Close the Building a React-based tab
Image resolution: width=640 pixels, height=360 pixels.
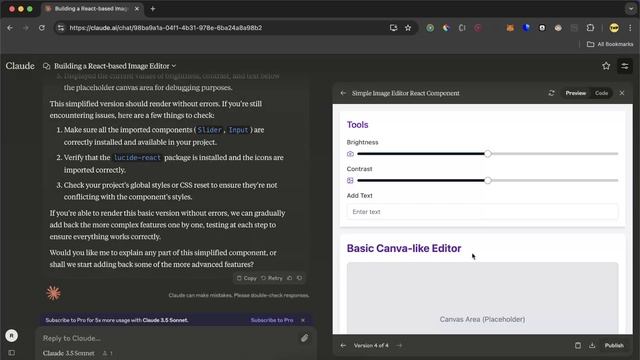click(x=137, y=9)
